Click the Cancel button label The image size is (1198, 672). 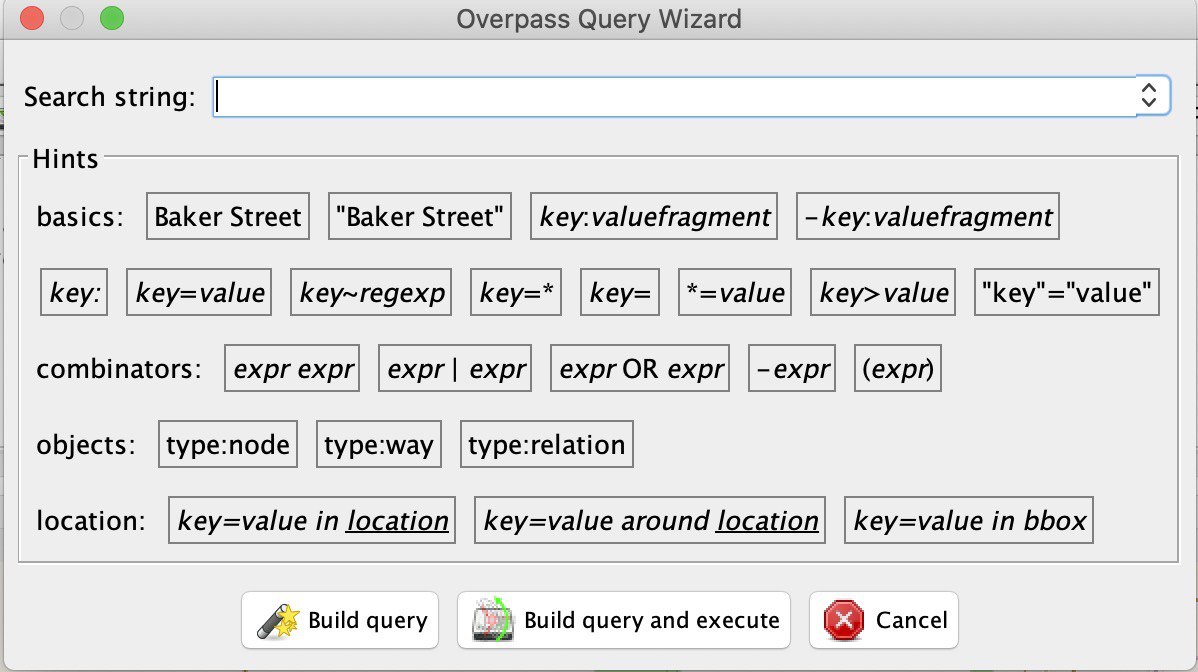point(911,620)
